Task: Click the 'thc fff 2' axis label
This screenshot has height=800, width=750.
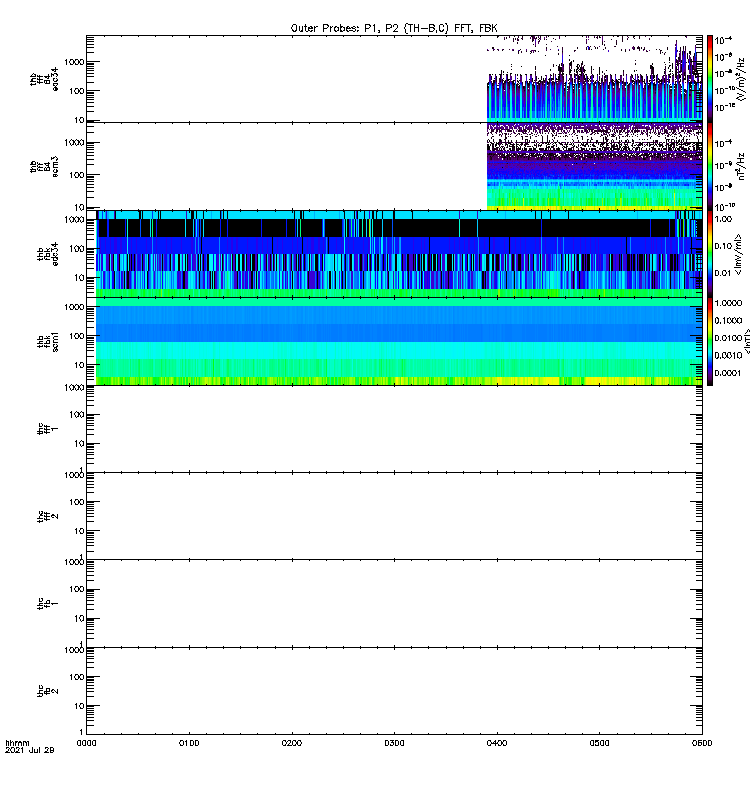Action: (x=48, y=516)
